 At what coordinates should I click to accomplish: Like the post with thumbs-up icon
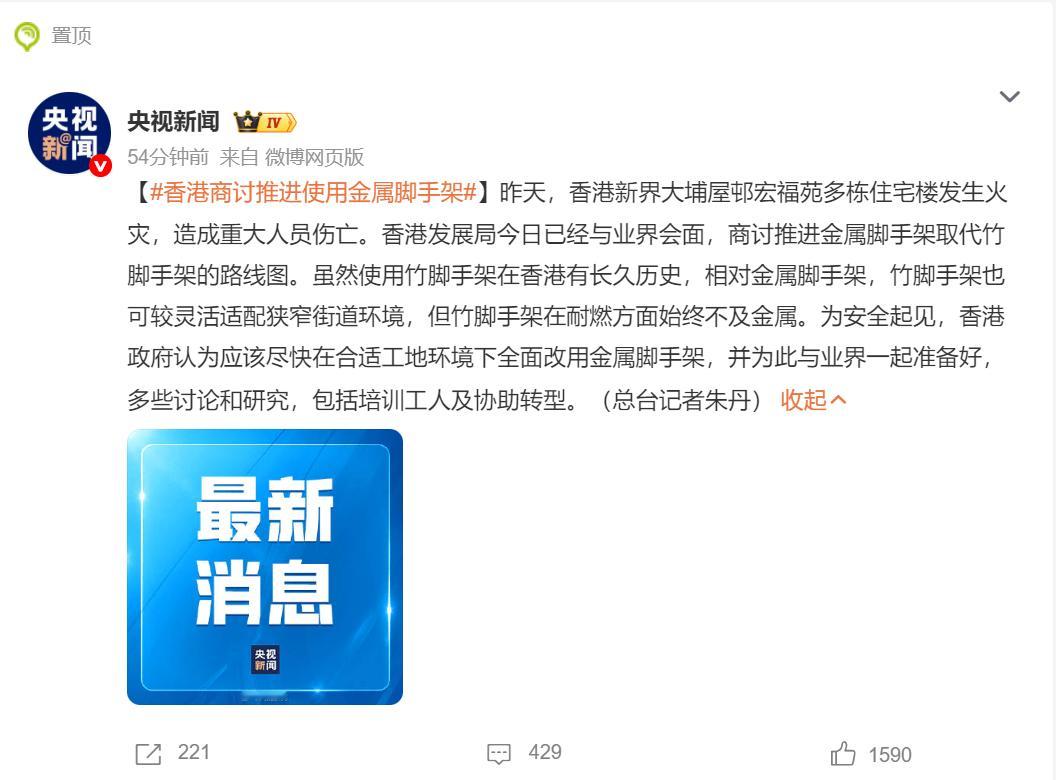(x=843, y=753)
